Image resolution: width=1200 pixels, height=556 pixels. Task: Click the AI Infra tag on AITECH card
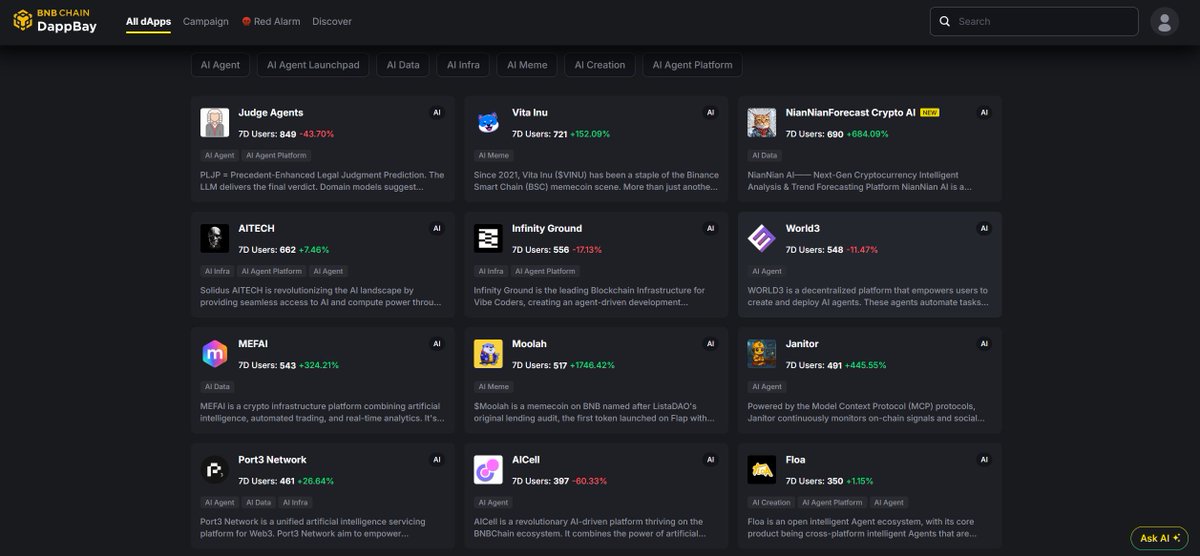tap(217, 271)
